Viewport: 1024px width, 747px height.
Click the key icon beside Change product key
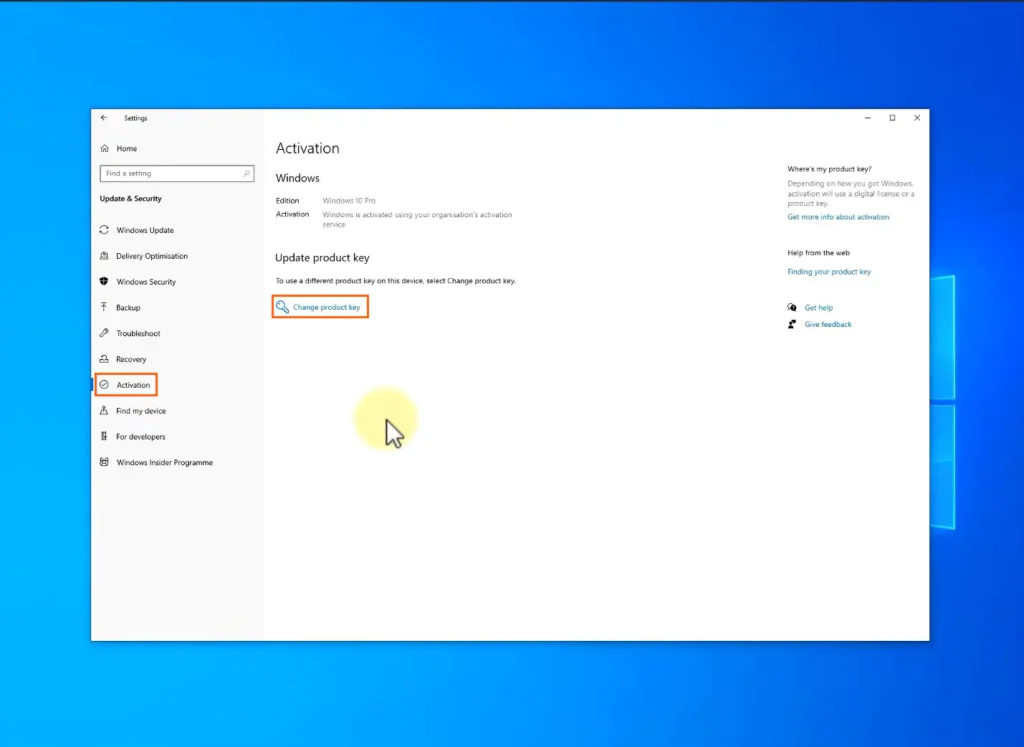(282, 307)
